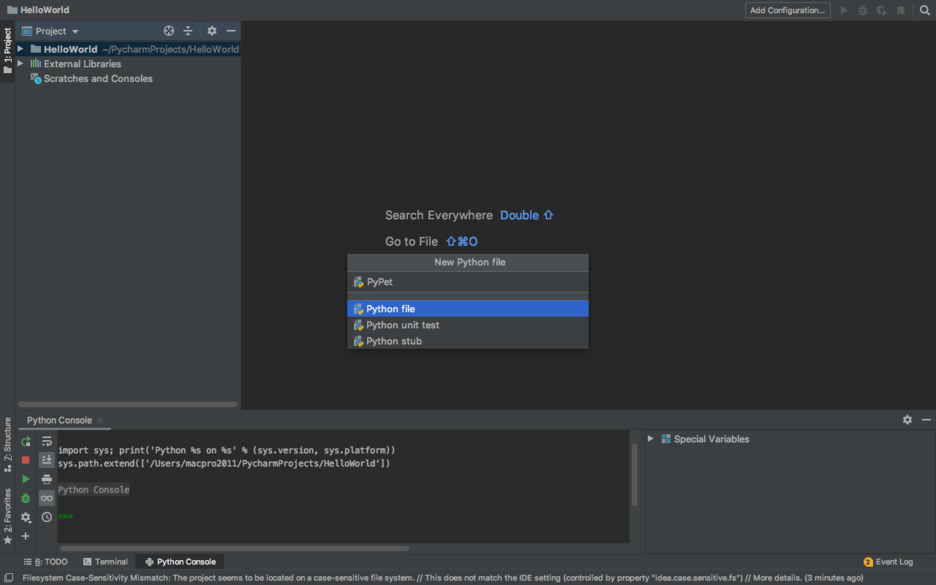936x585 pixels.
Task: Open console Browse History clock icon
Action: point(47,518)
